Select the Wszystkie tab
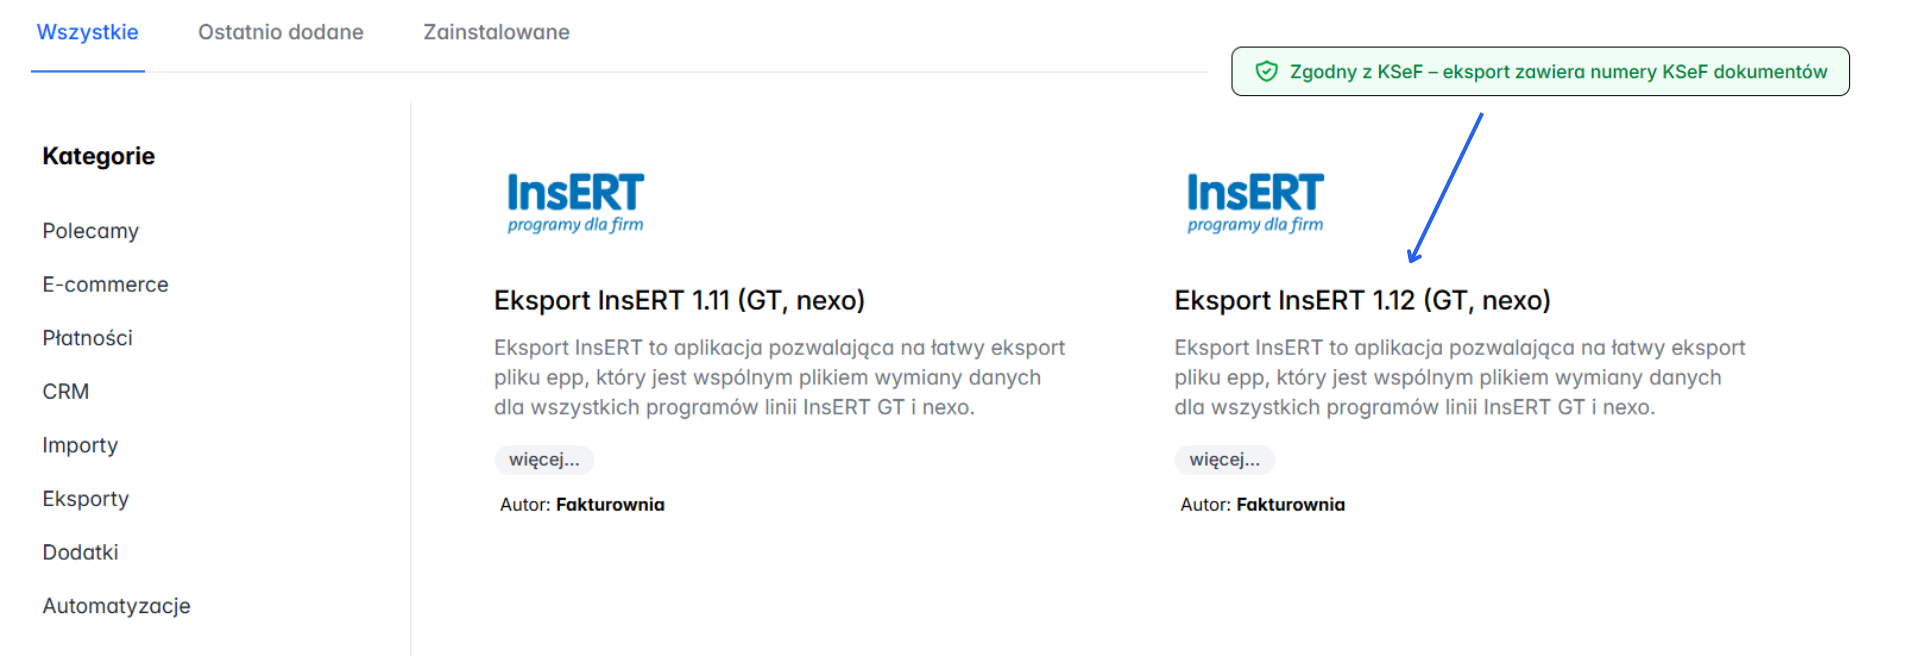The image size is (1920, 660). click(87, 32)
